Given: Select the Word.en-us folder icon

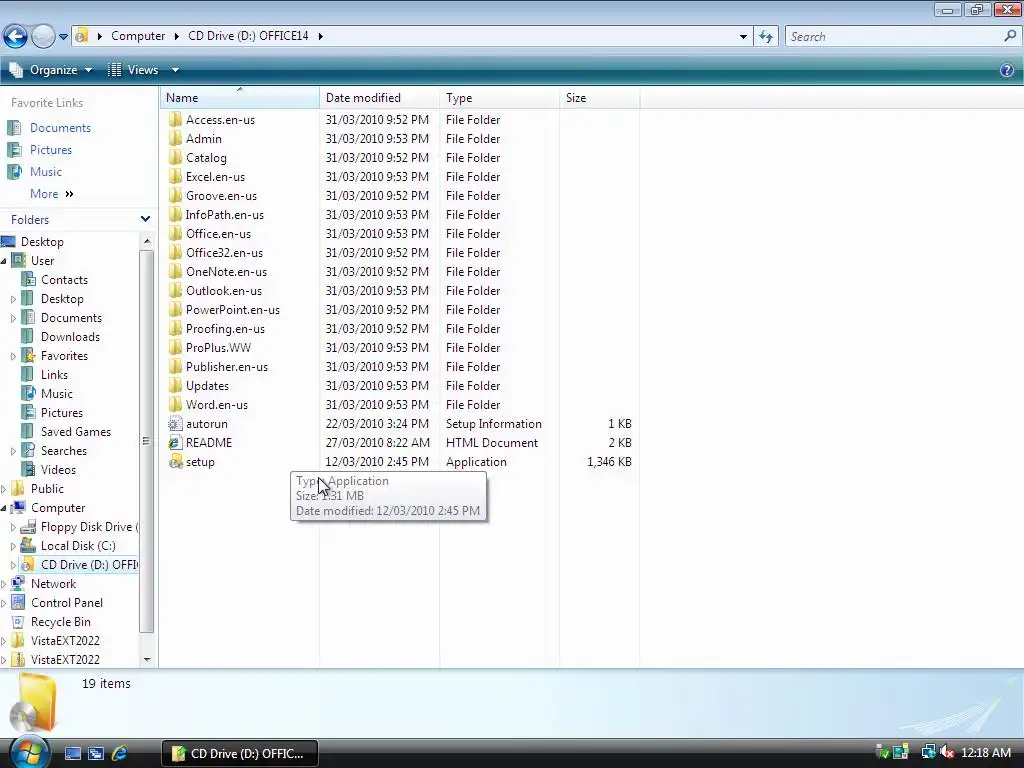Looking at the screenshot, I should 175,405.
